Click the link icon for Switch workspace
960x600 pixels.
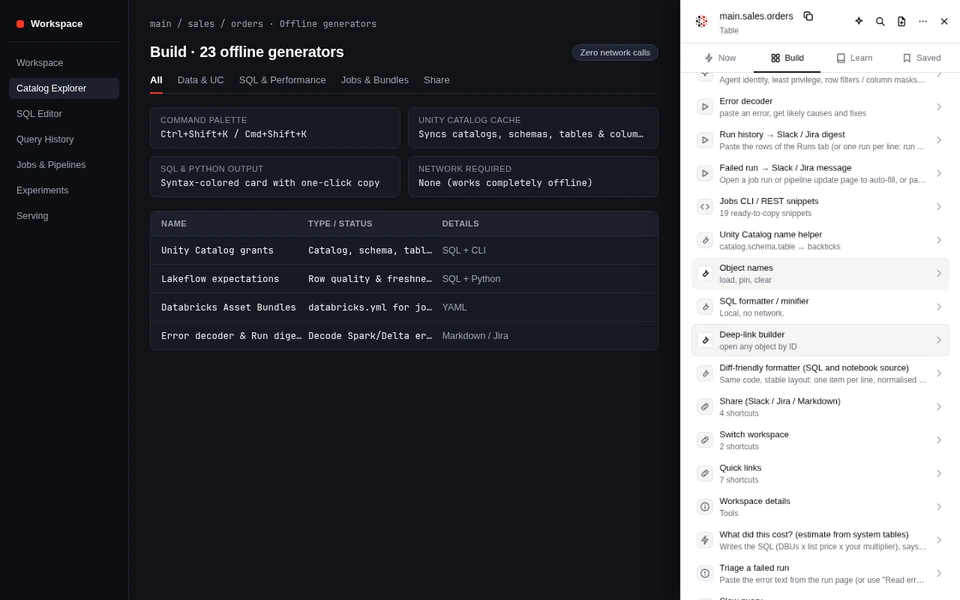(x=705, y=440)
